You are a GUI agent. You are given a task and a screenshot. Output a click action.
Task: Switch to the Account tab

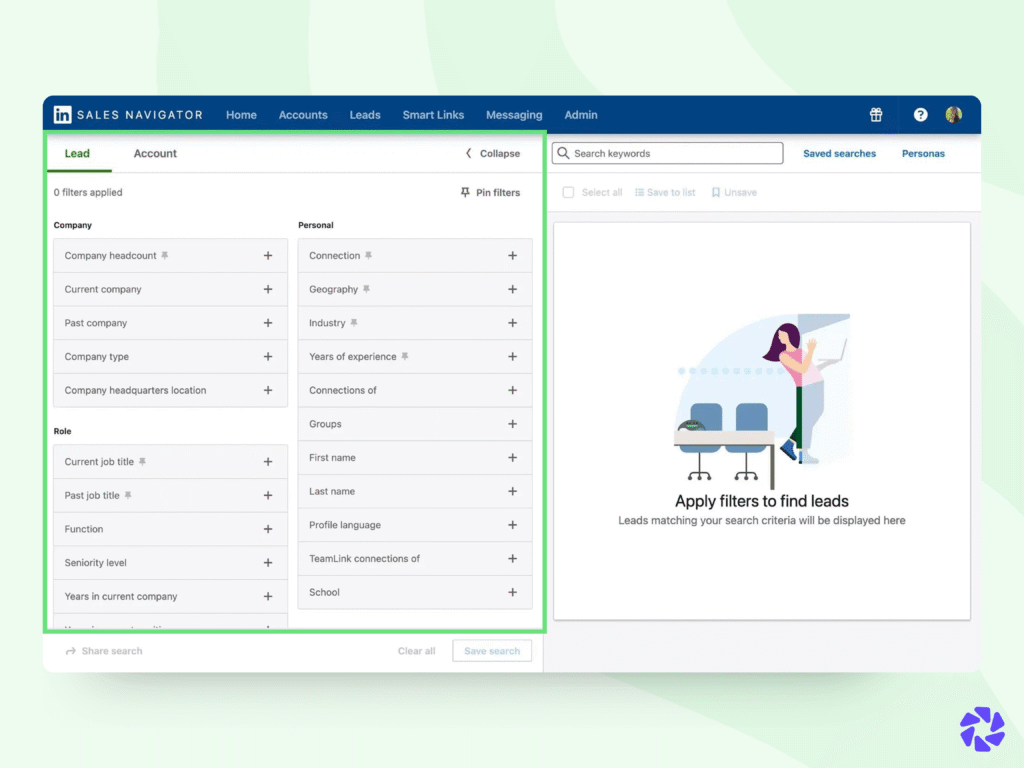pyautogui.click(x=155, y=153)
